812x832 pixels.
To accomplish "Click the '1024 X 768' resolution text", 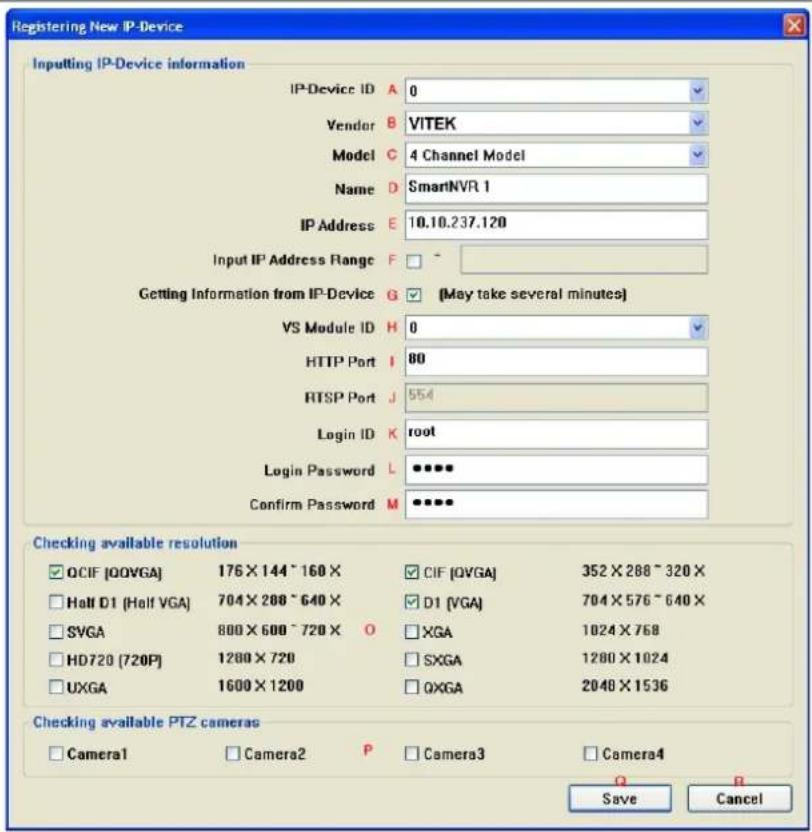I will point(620,630).
